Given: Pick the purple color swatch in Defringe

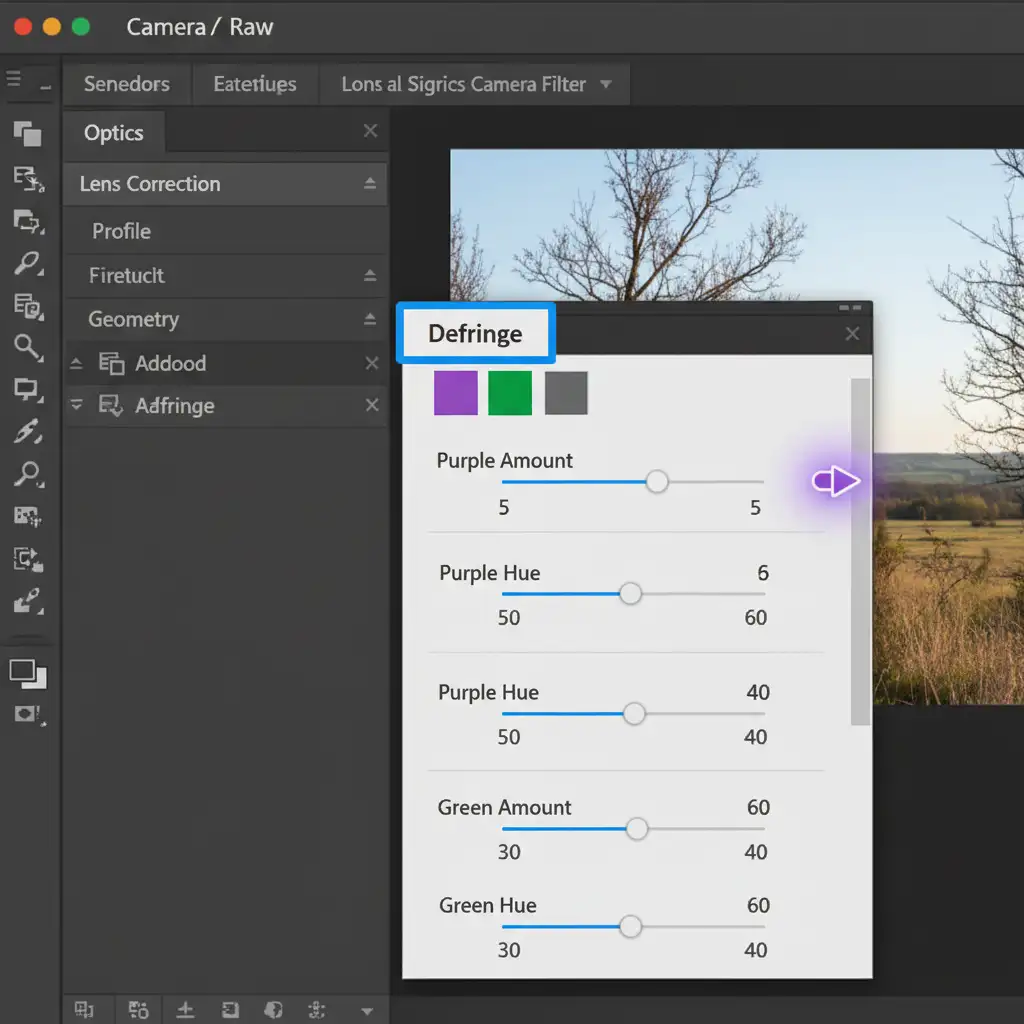Looking at the screenshot, I should pos(456,393).
